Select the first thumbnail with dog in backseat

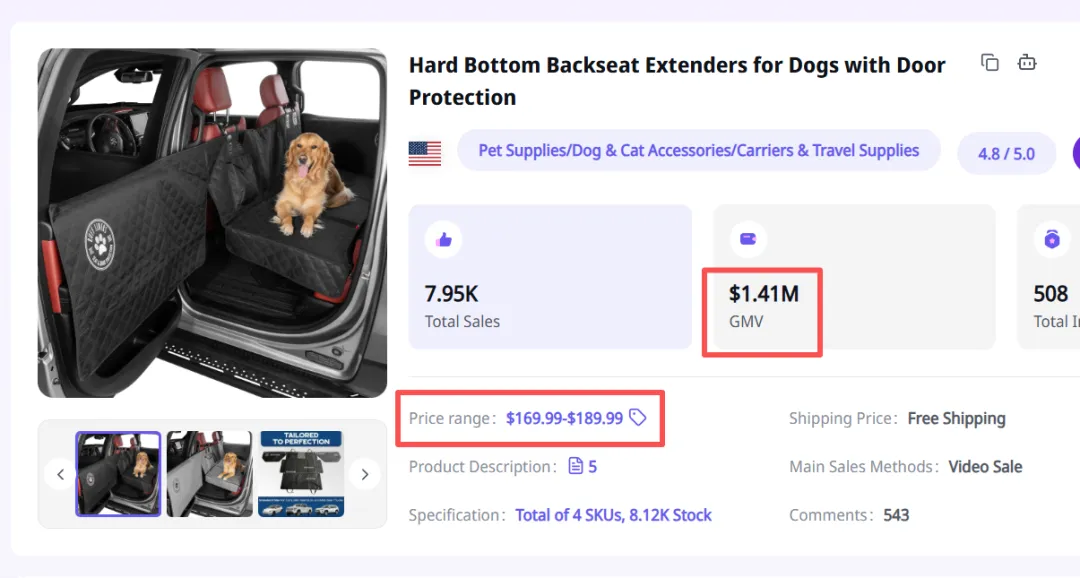point(118,474)
